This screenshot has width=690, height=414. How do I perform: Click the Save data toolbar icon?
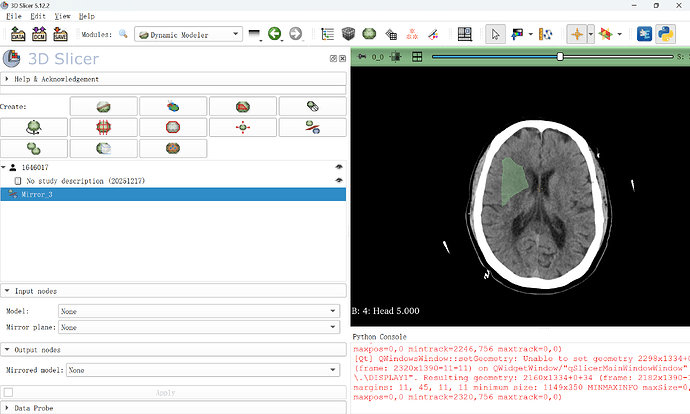point(60,34)
